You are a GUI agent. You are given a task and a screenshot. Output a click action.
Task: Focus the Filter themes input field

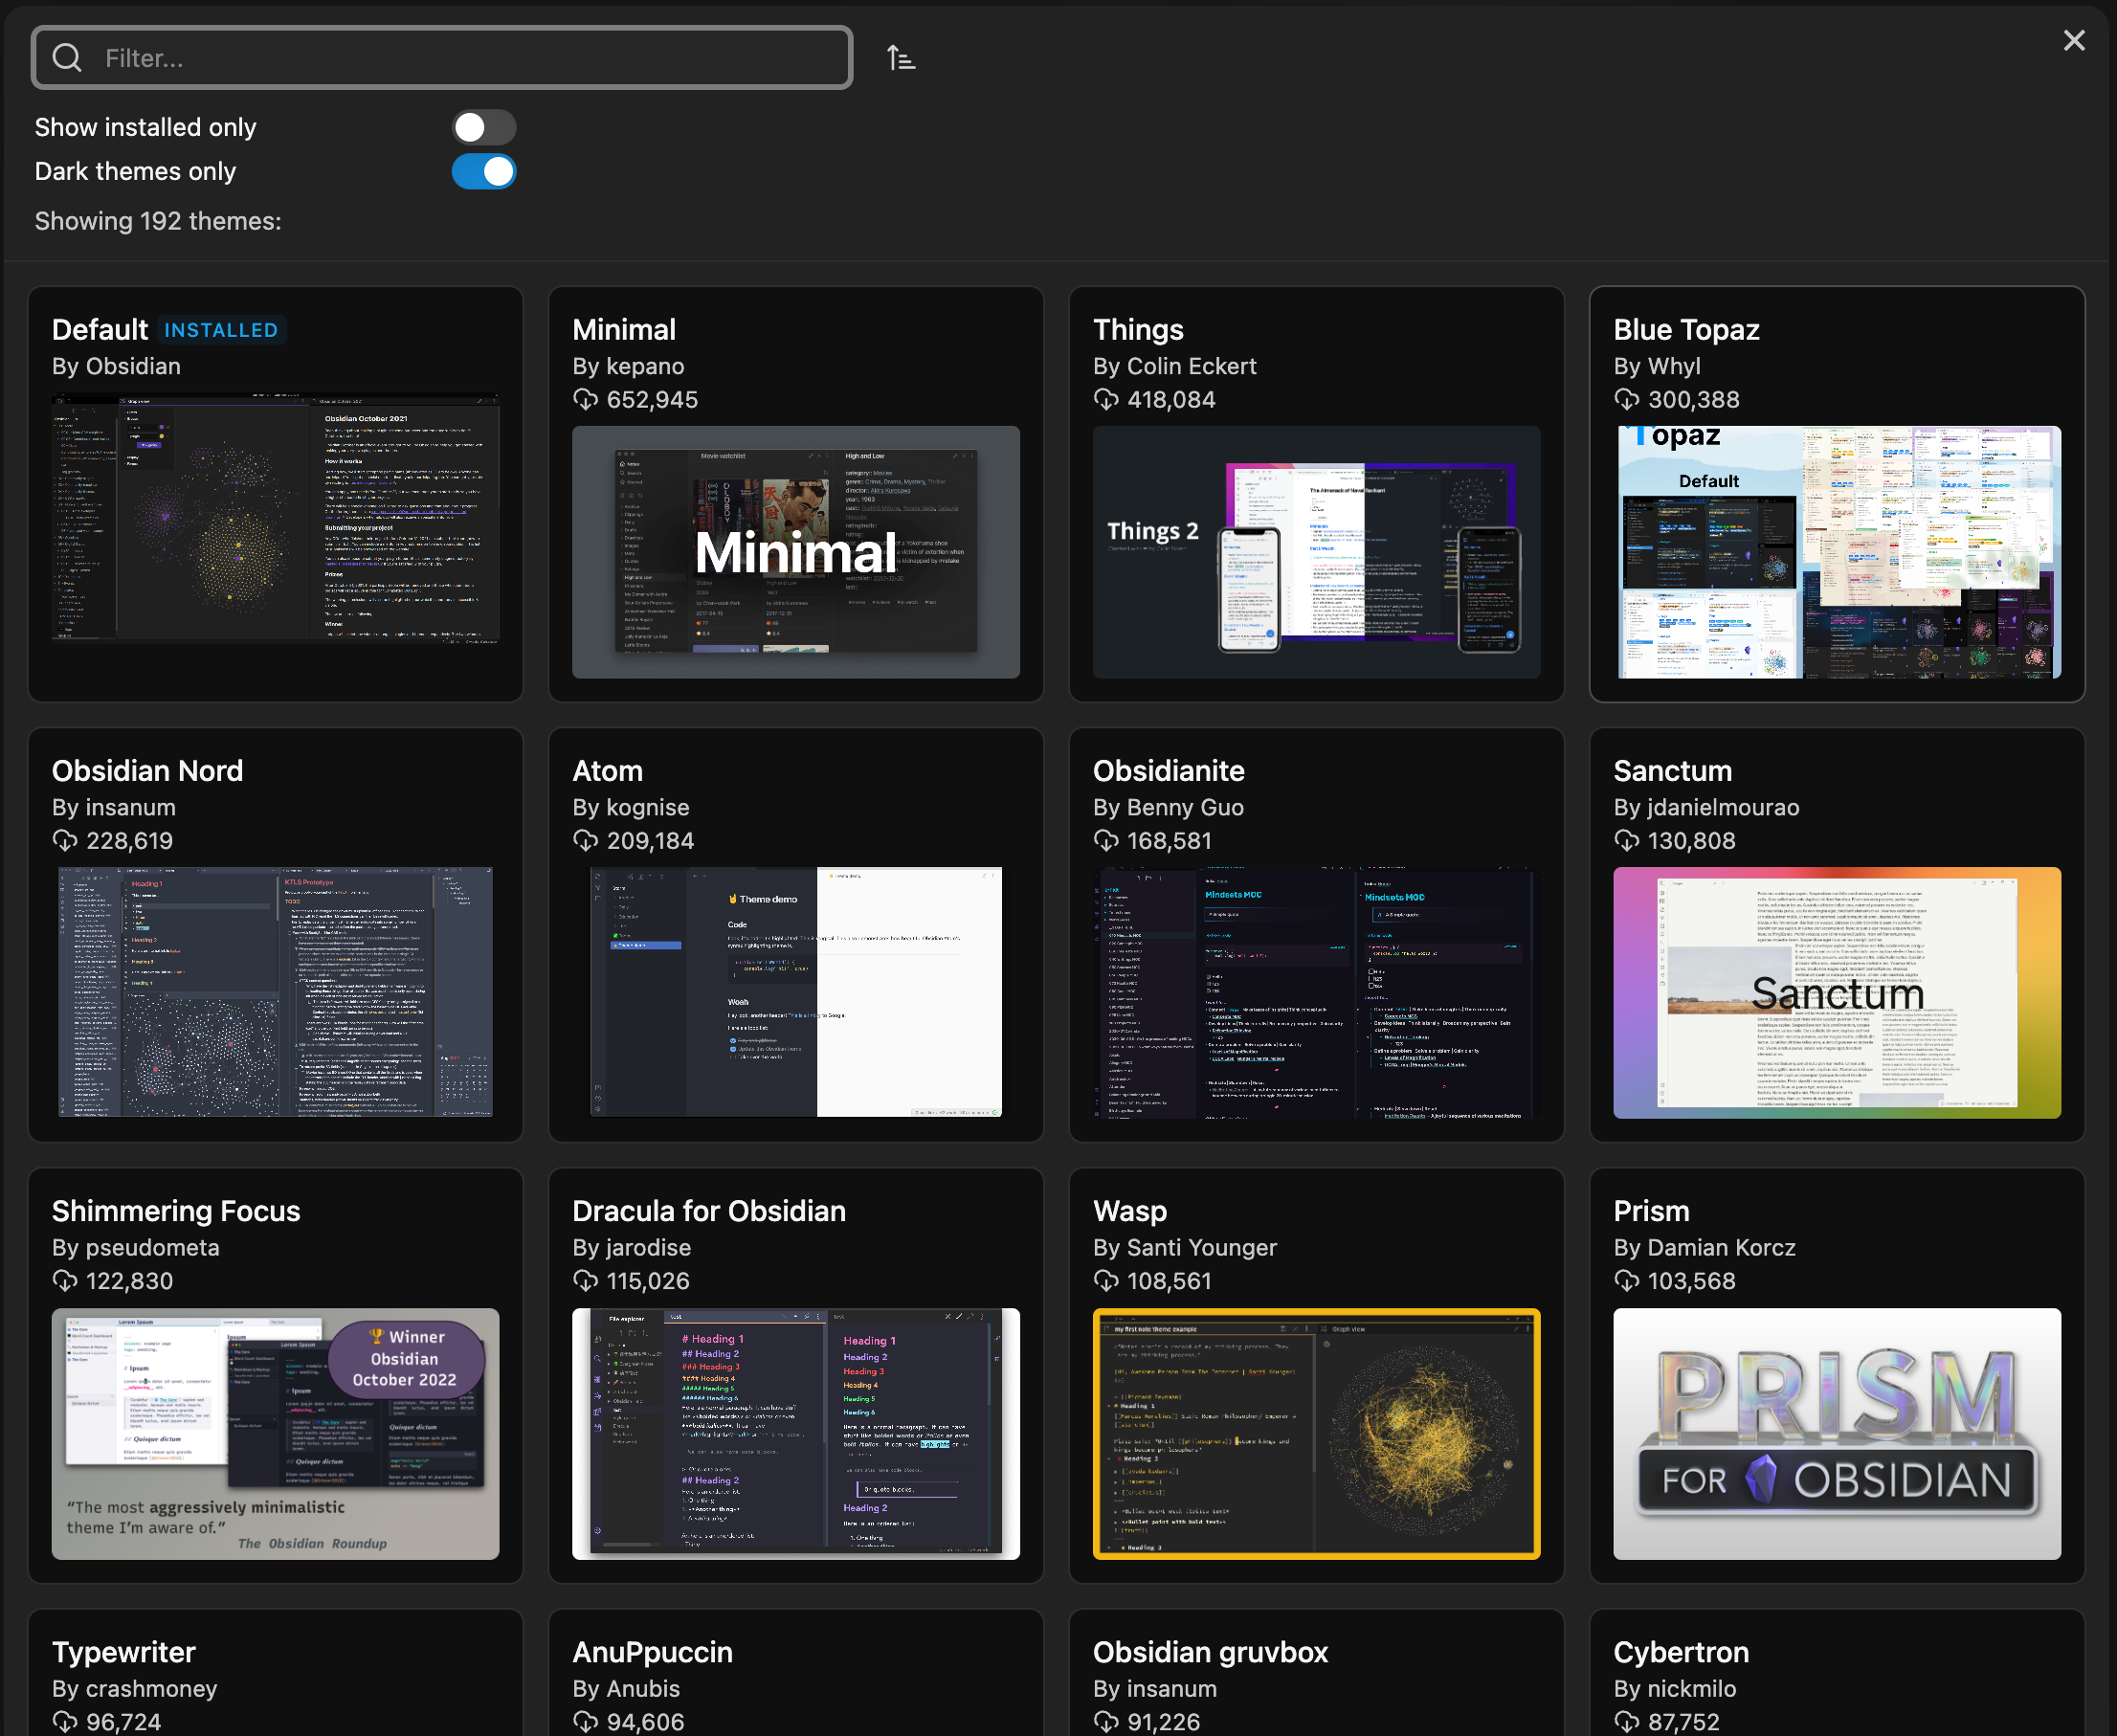(x=442, y=58)
